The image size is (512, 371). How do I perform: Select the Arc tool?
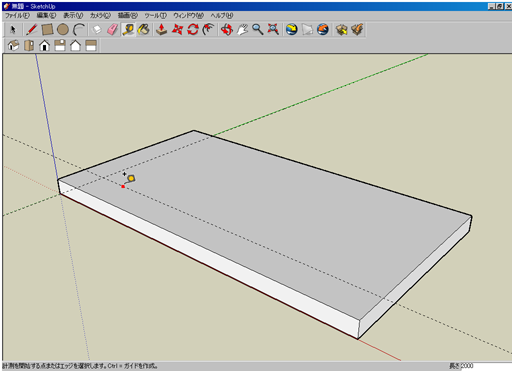click(79, 30)
